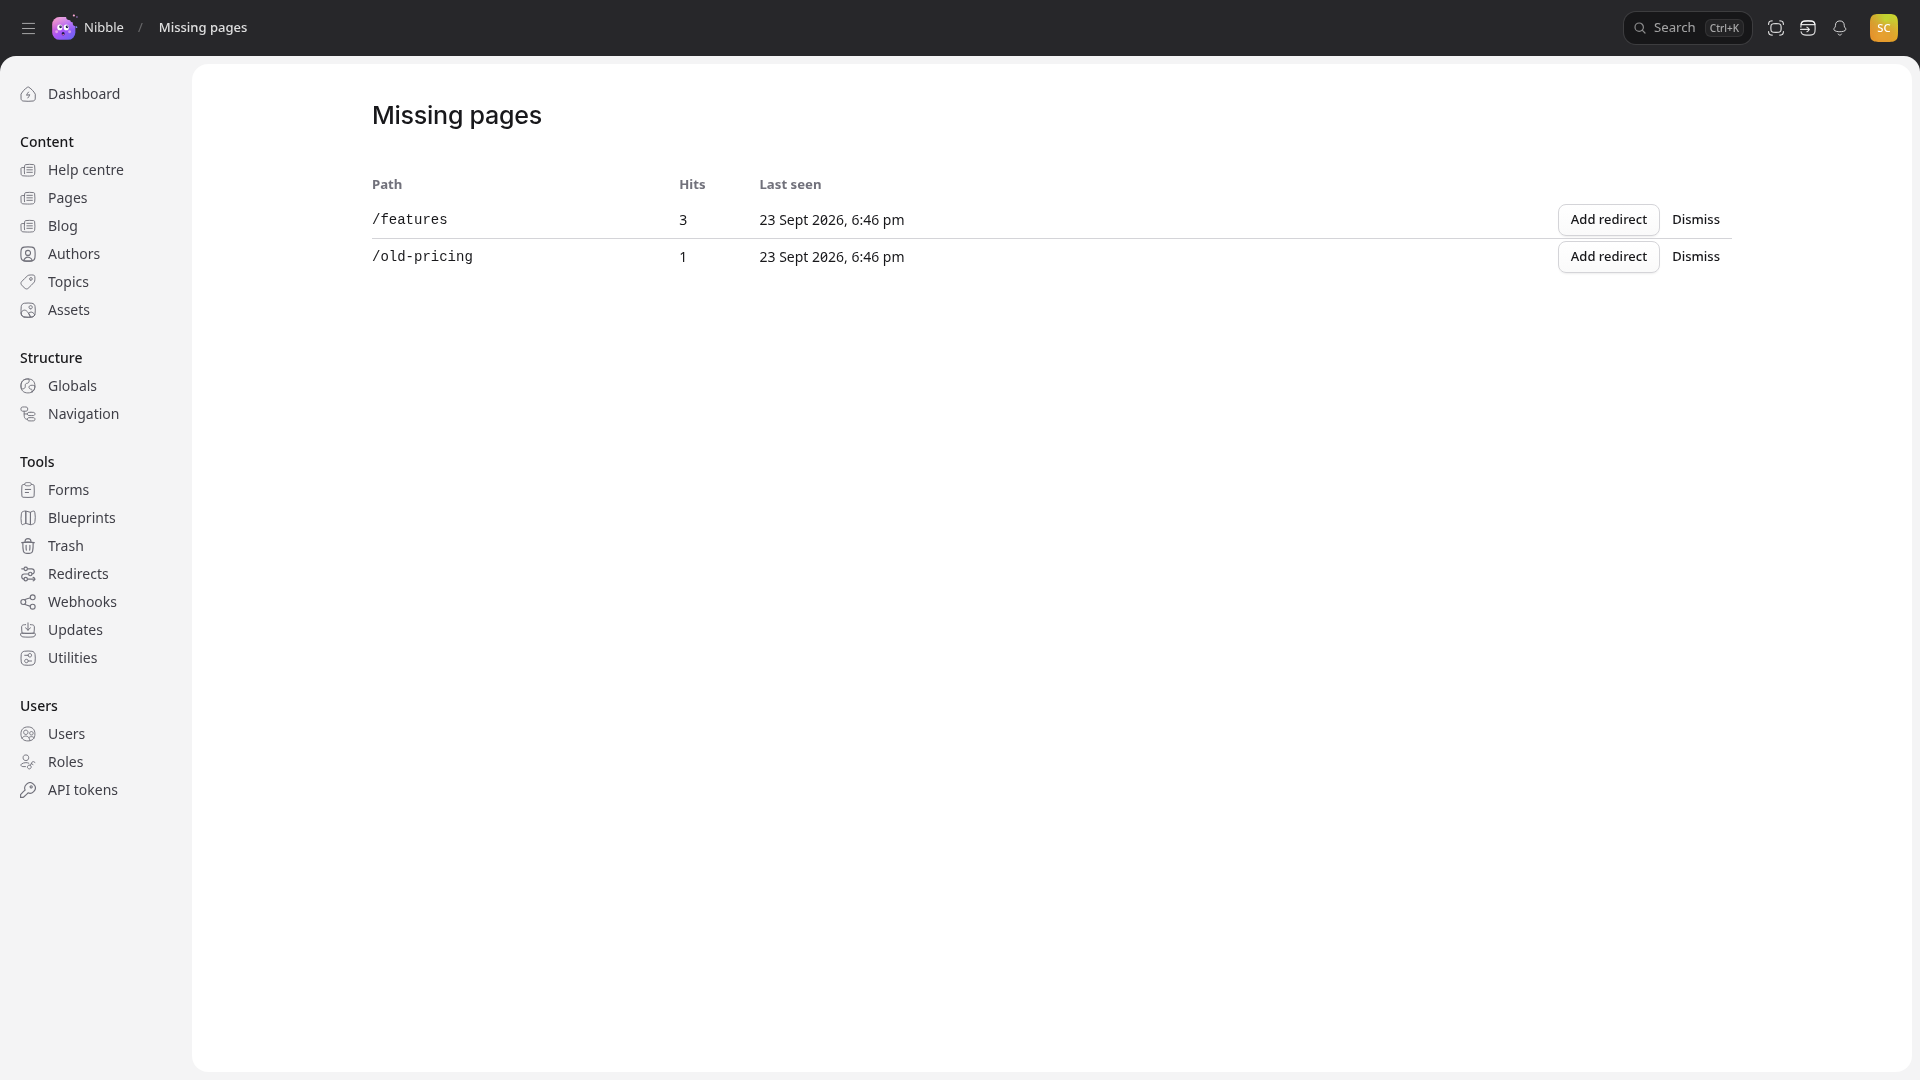Open Trash under Tools
This screenshot has width=1920, height=1080.
click(66, 546)
